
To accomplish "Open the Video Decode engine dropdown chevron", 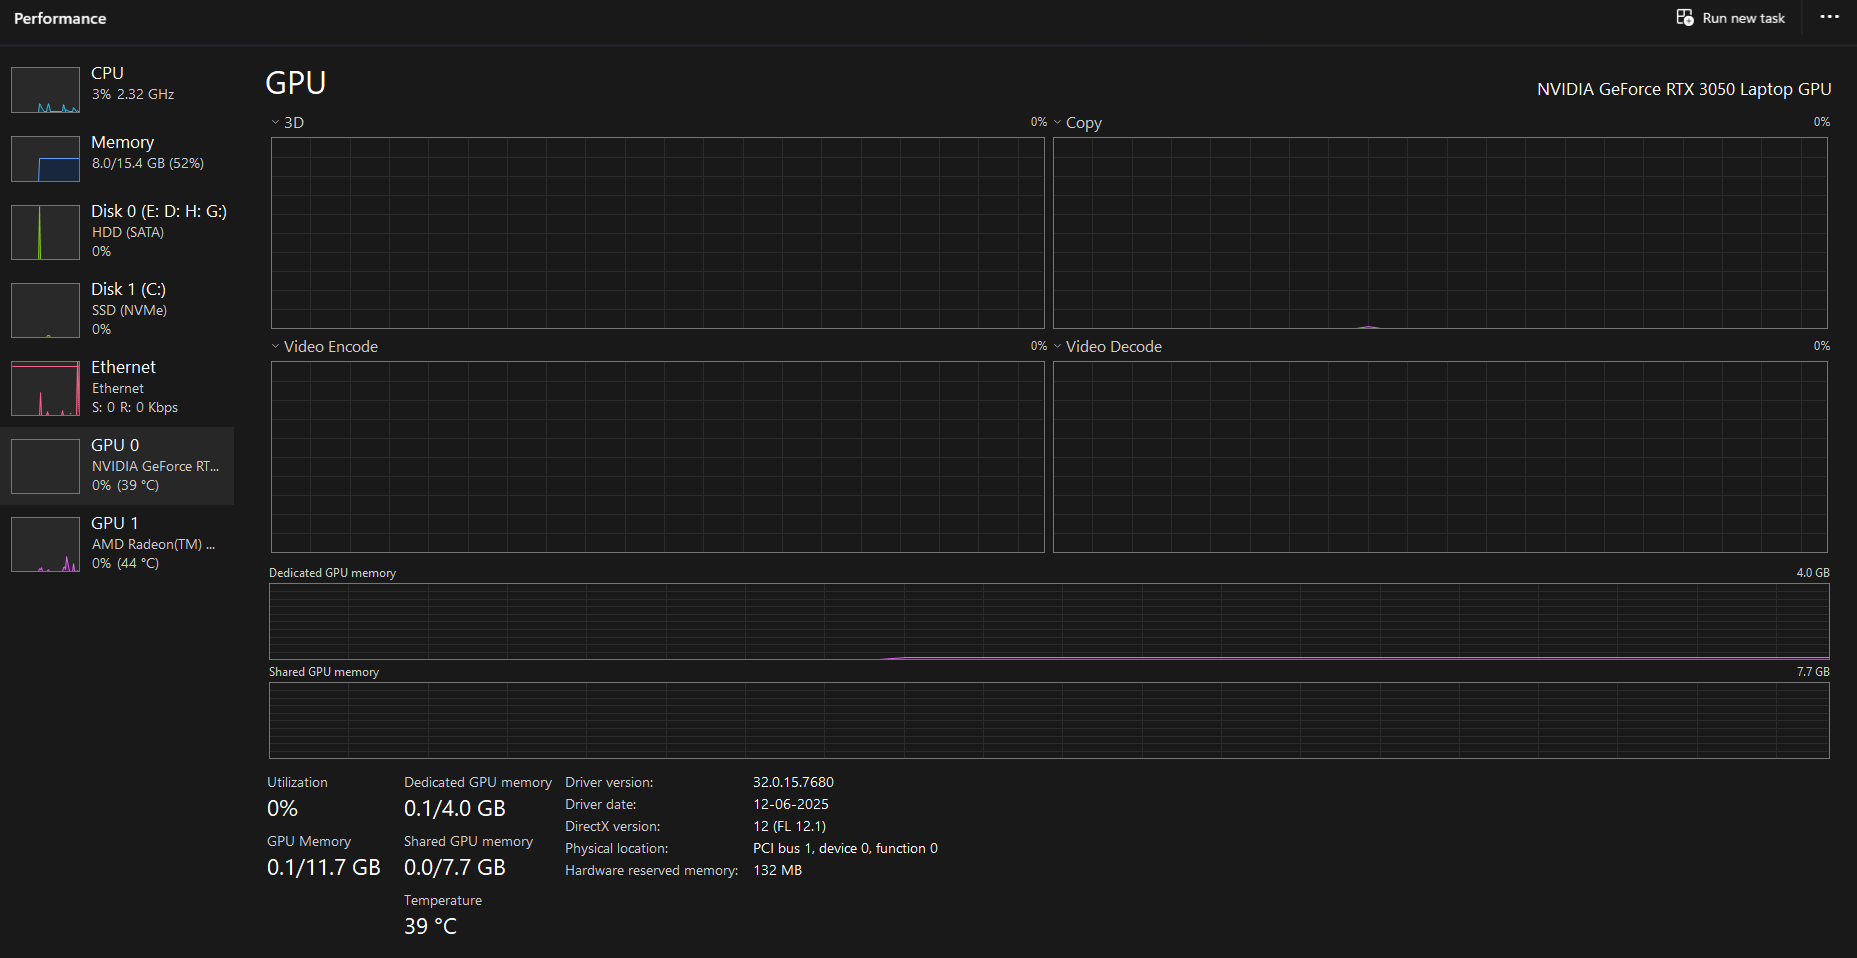I will pyautogui.click(x=1057, y=346).
